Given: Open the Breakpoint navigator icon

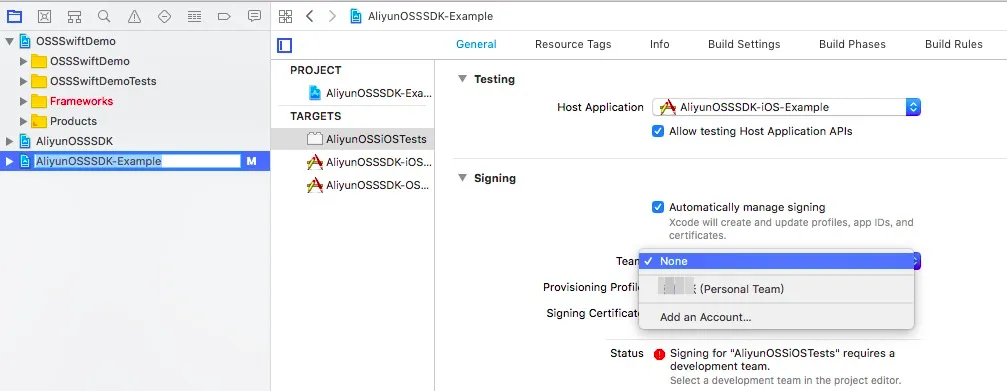Looking at the screenshot, I should tap(224, 17).
